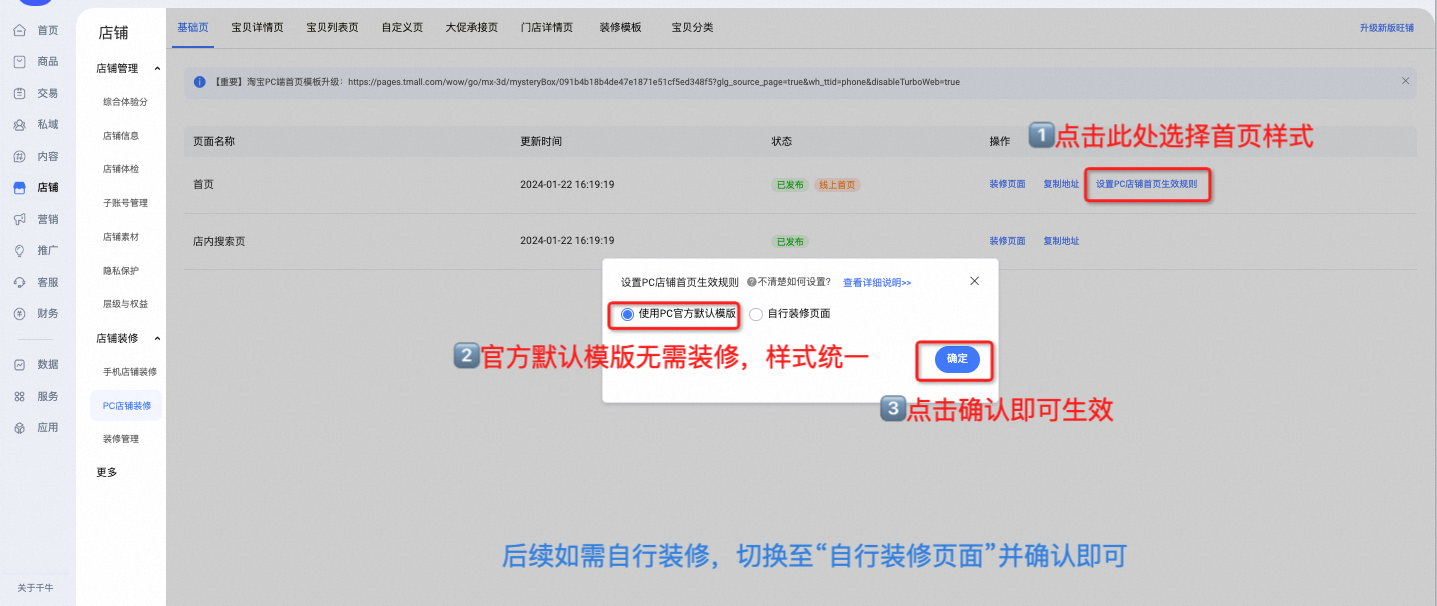Select 使用PC官方默认模版 radio option
The width and height of the screenshot is (1437, 606).
click(x=627, y=314)
